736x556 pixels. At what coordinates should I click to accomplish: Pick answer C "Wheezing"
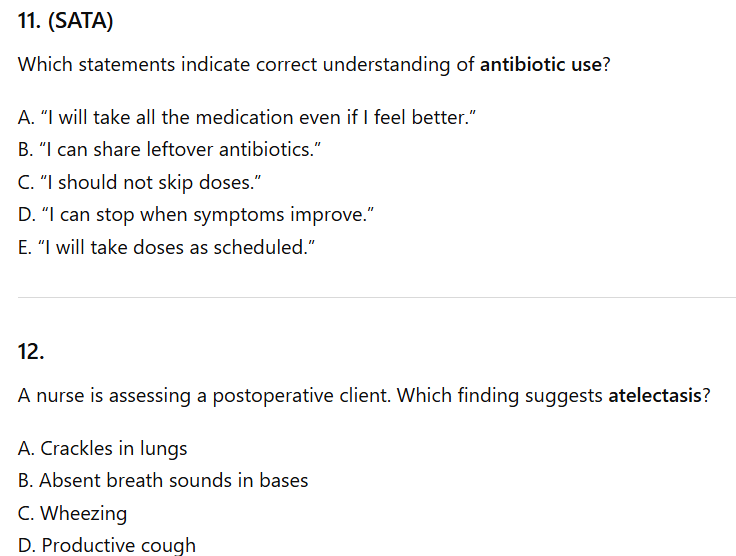pyautogui.click(x=73, y=513)
